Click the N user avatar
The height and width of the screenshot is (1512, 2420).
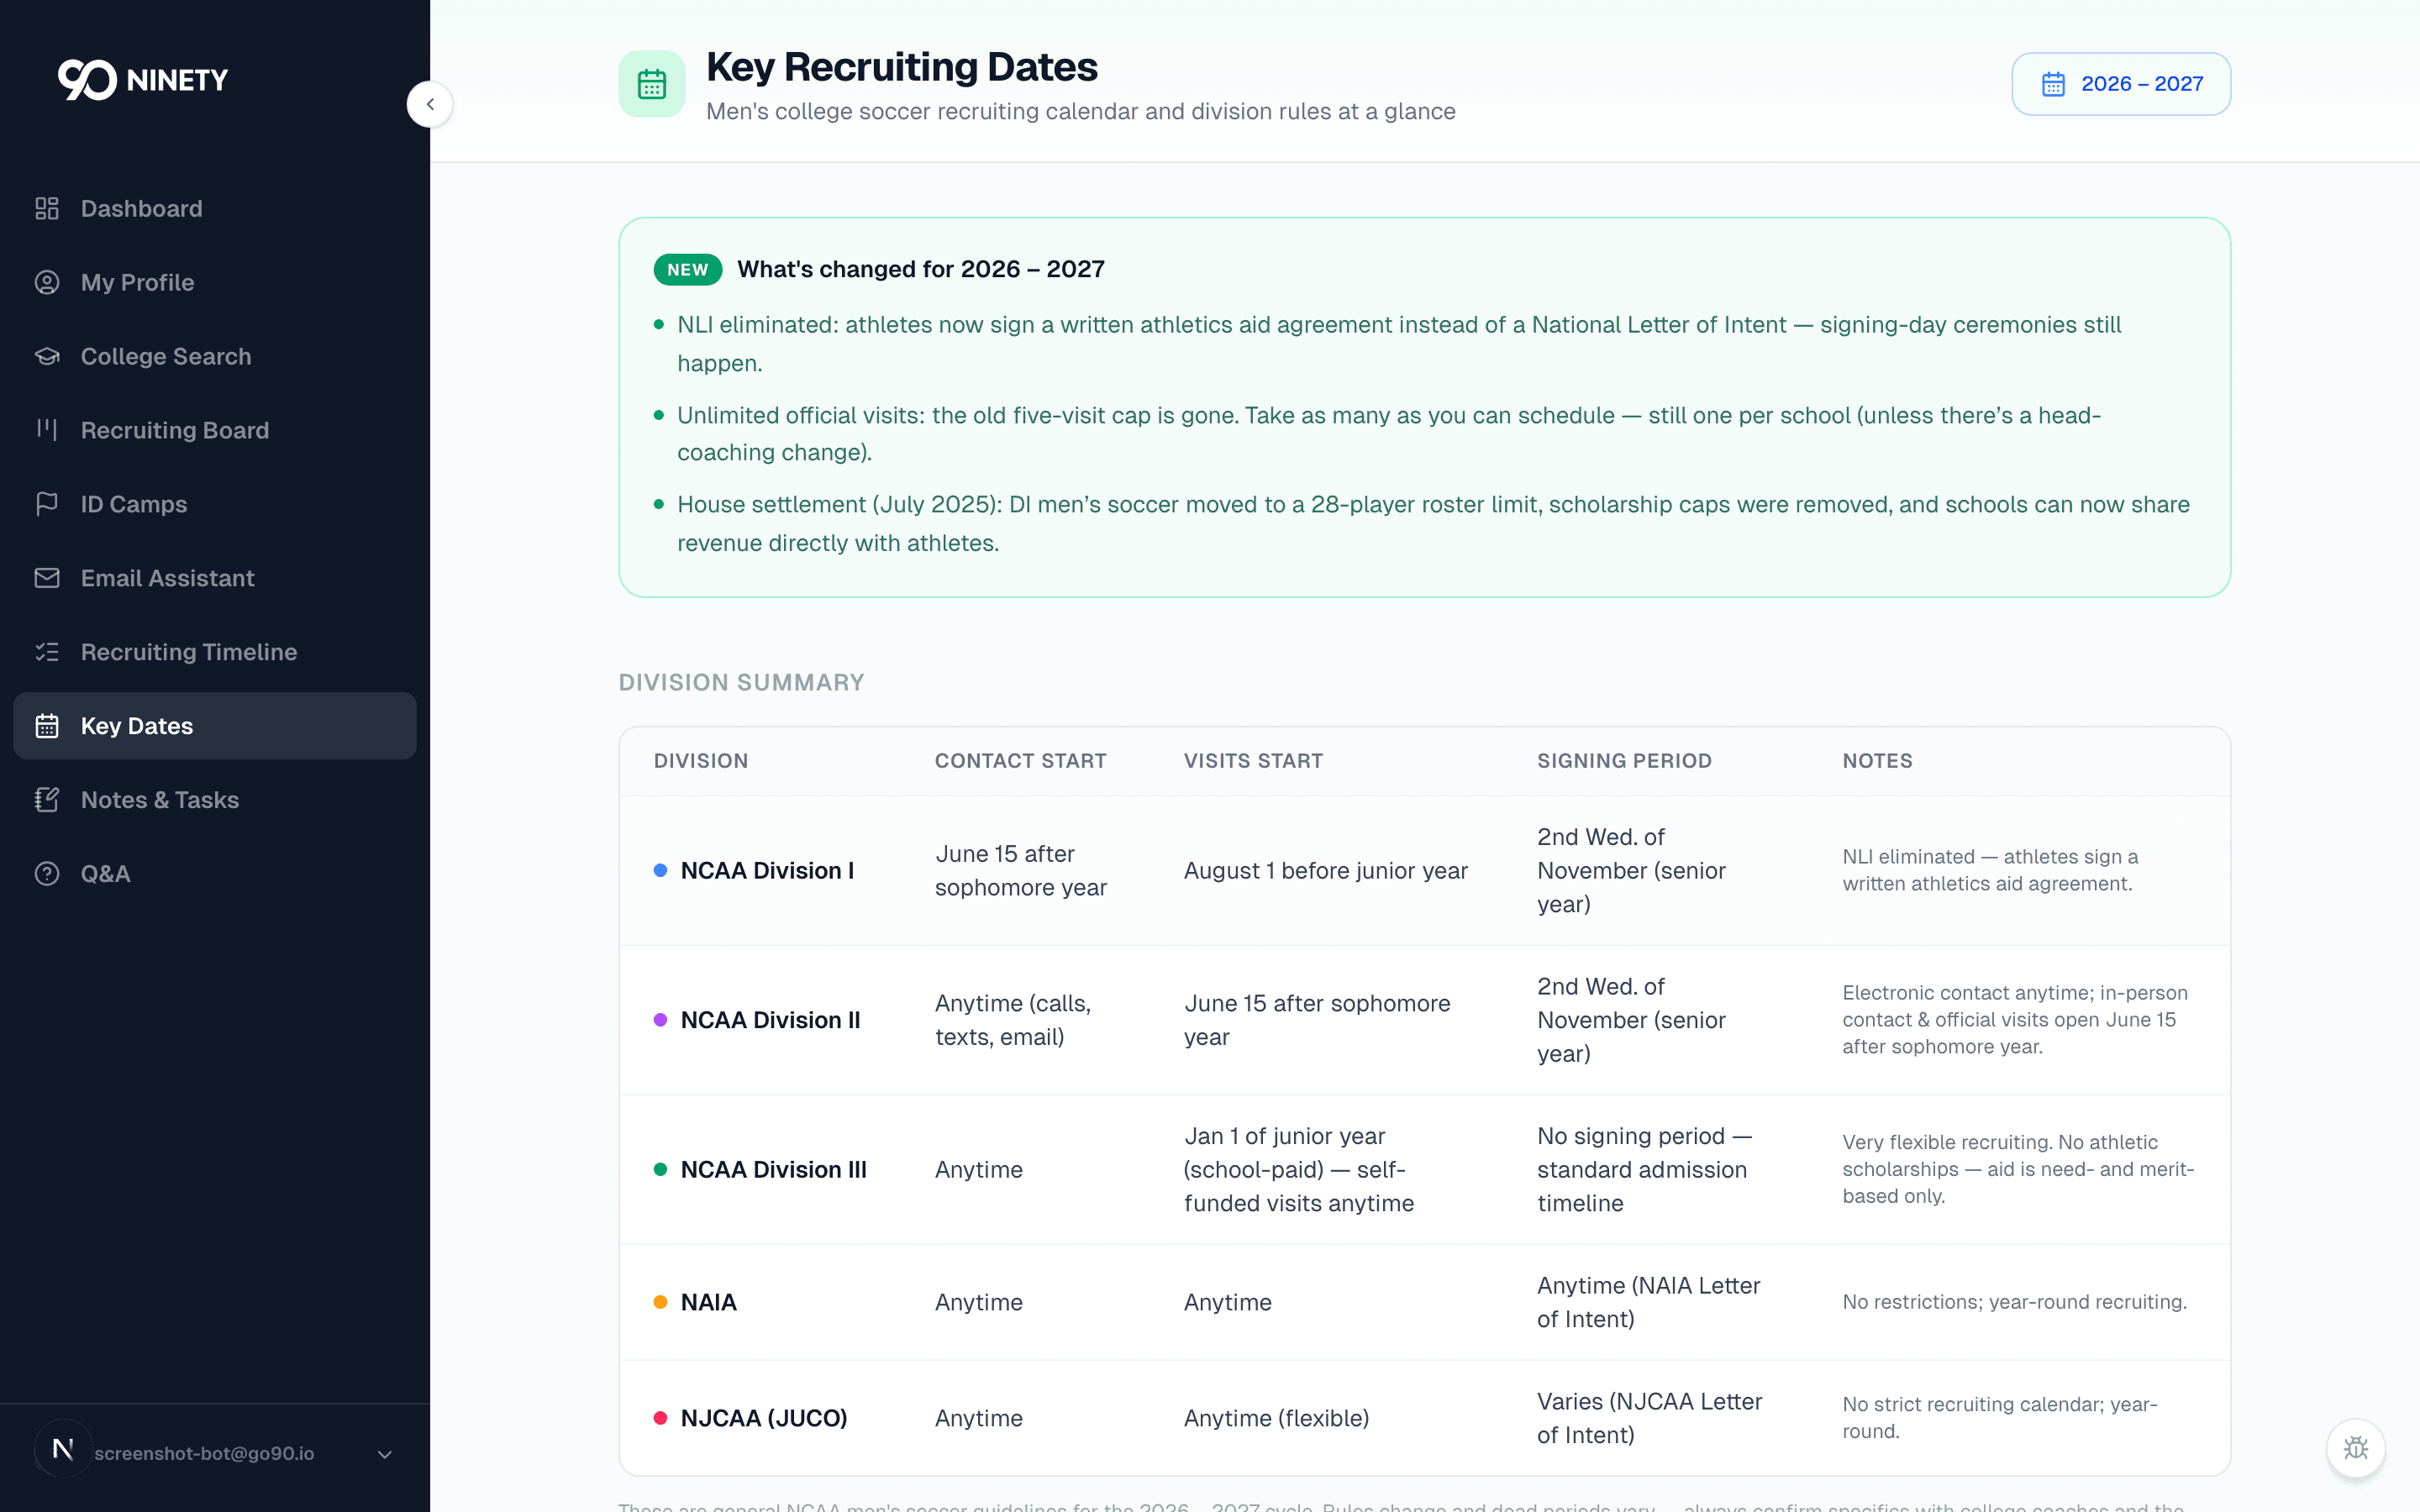coord(63,1449)
